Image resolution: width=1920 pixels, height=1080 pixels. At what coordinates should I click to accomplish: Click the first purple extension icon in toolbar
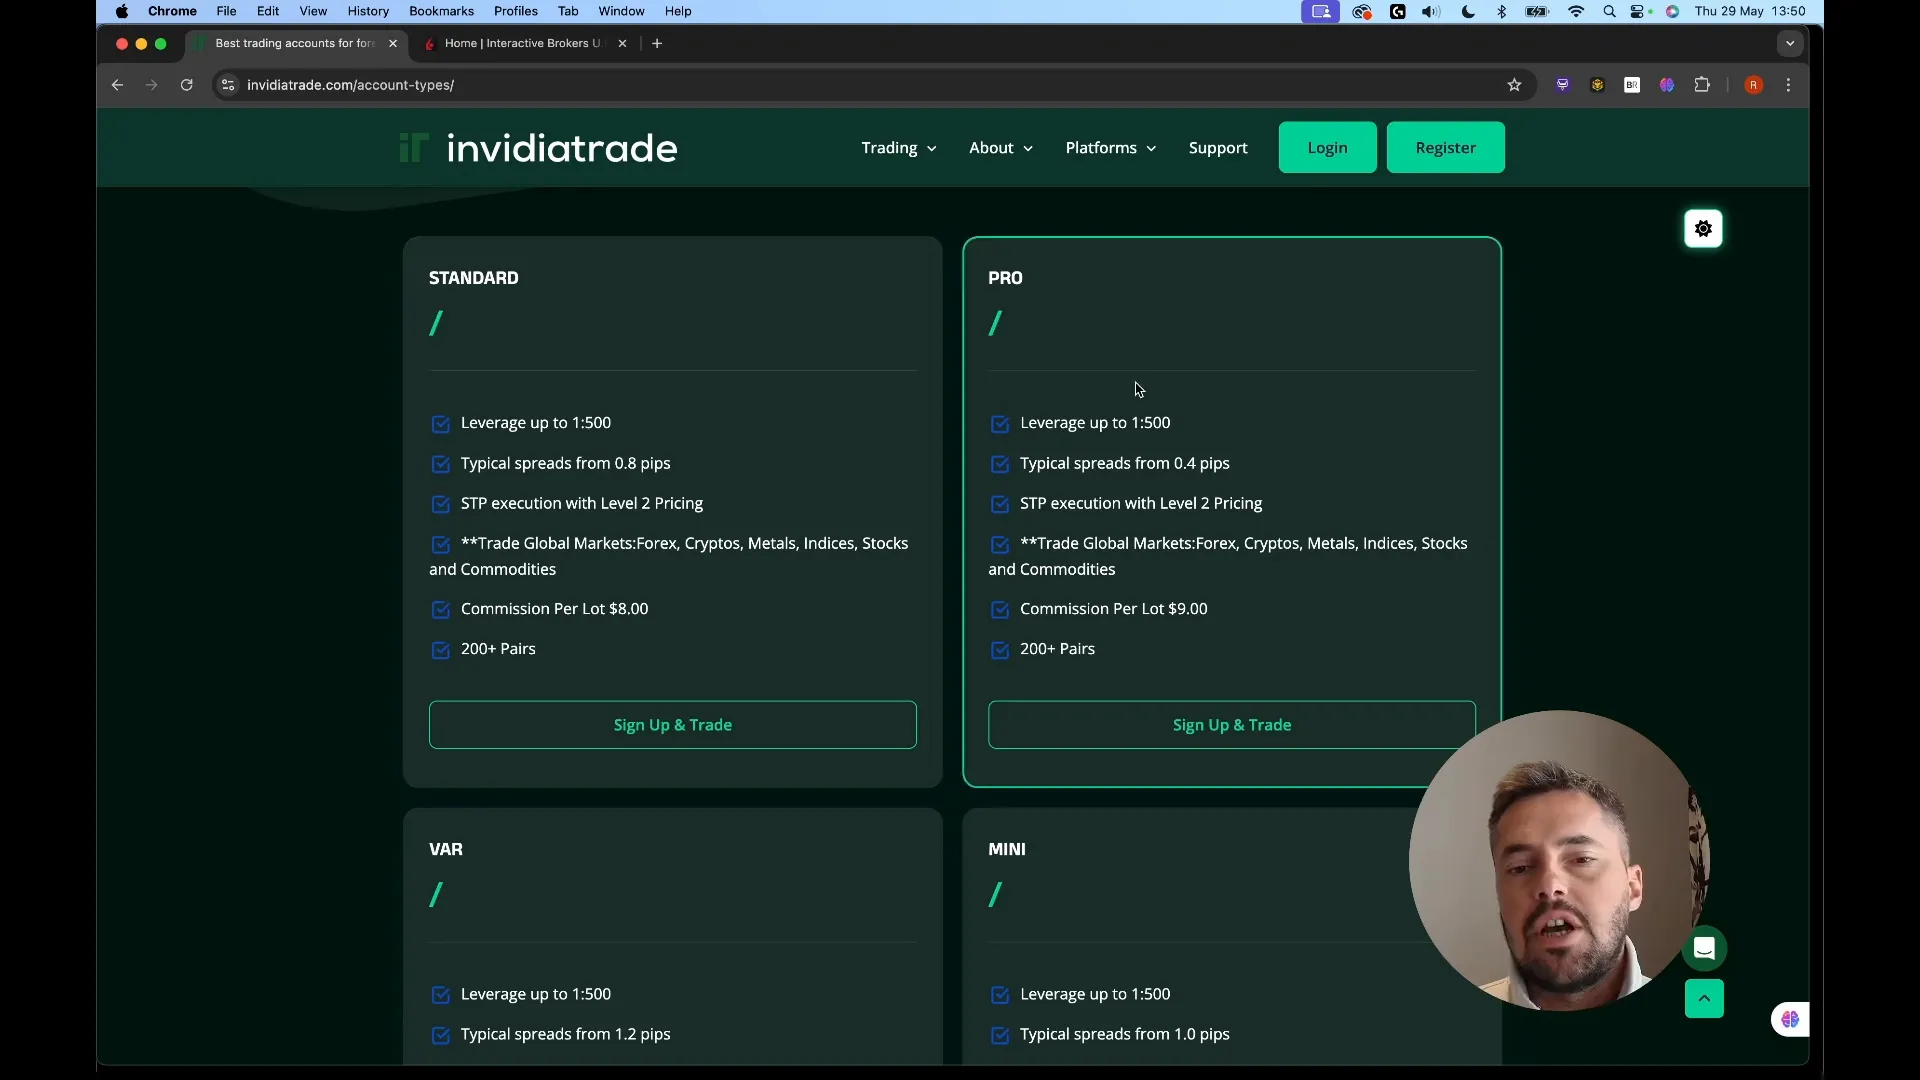(x=1562, y=85)
